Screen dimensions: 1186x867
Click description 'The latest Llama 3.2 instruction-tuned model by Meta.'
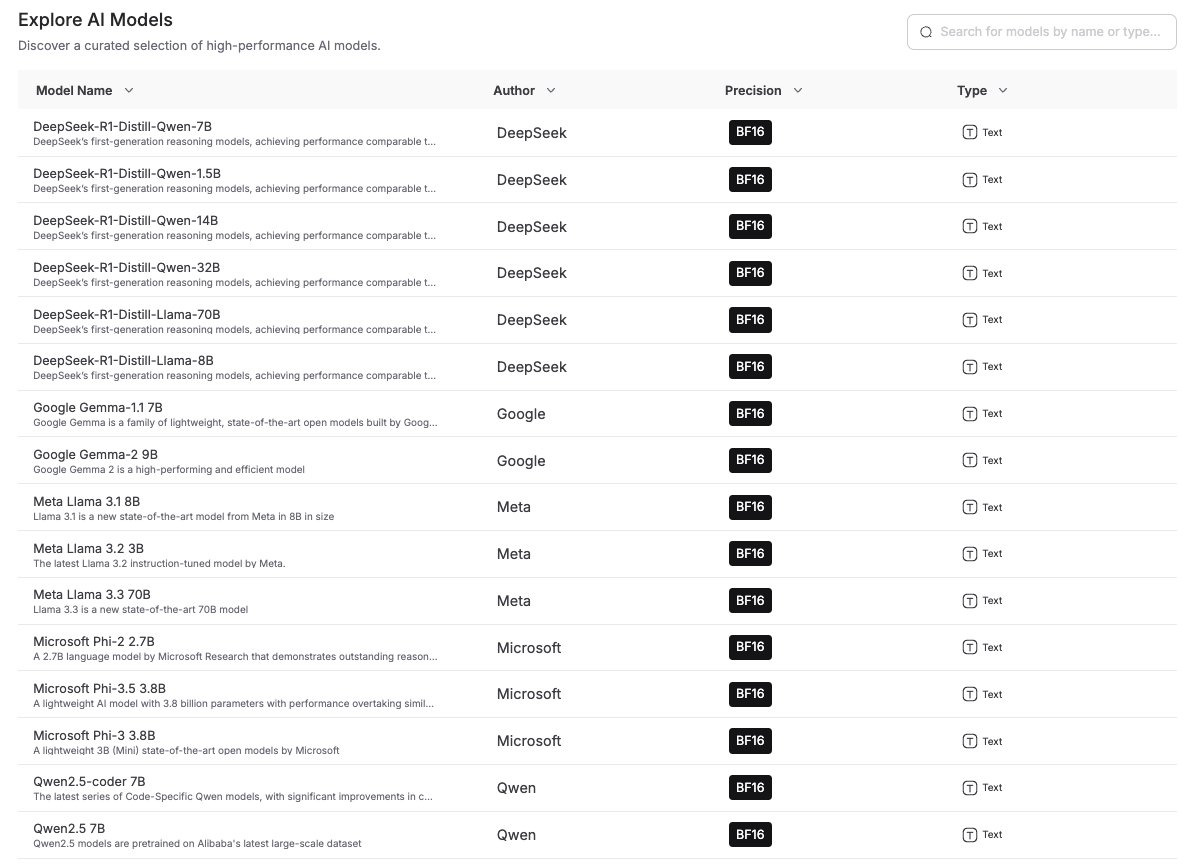point(159,564)
